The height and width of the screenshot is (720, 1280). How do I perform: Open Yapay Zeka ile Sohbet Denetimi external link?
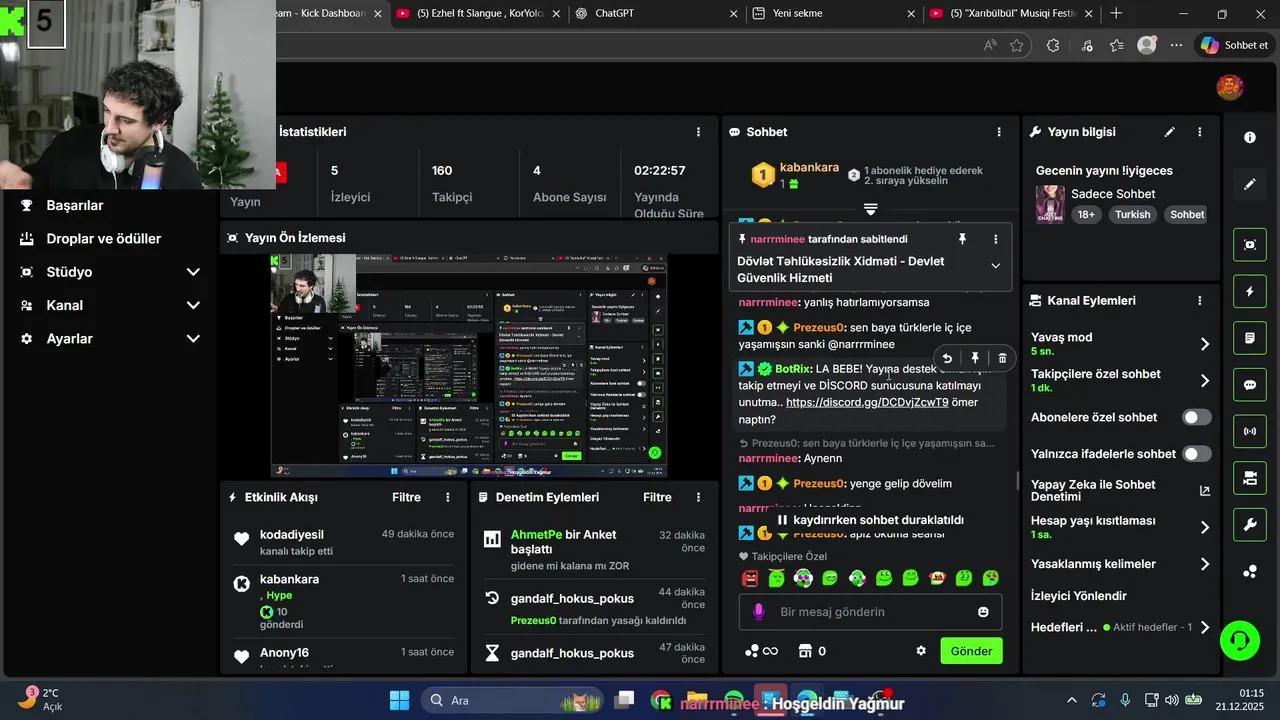click(1204, 491)
